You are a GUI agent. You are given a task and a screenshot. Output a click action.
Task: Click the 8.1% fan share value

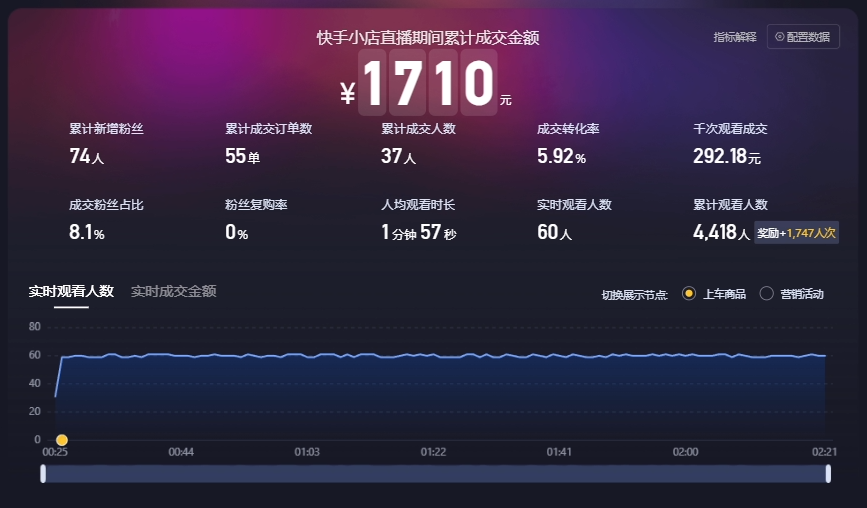coord(87,232)
